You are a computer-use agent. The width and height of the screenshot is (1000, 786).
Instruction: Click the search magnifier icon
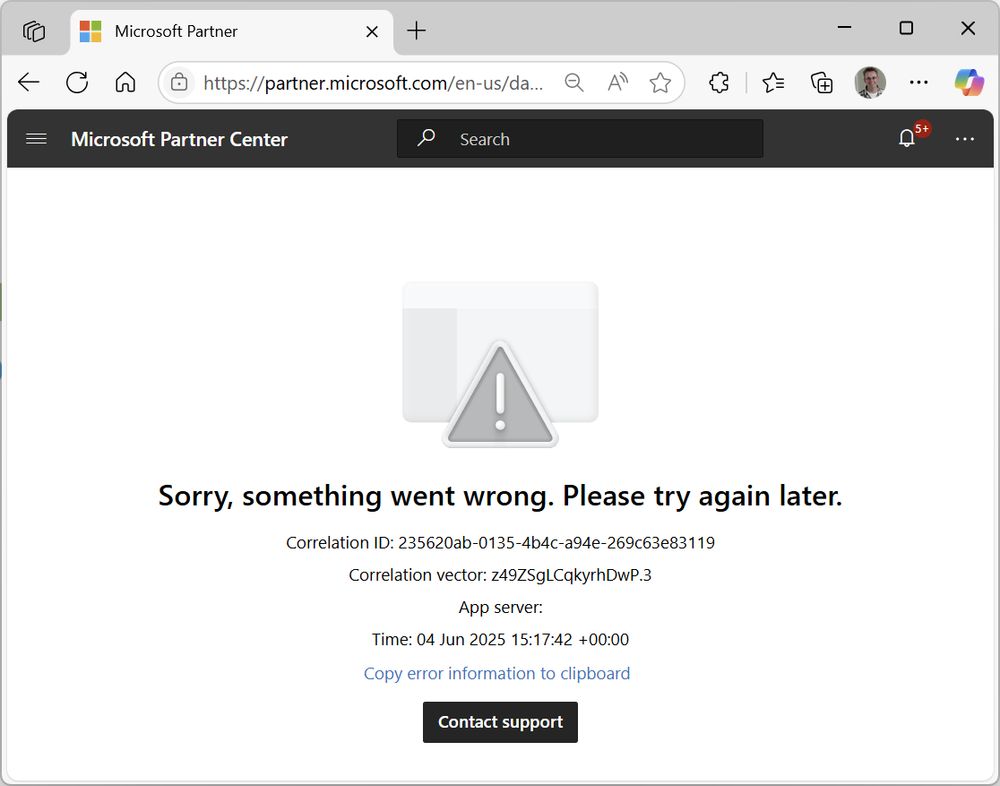pos(426,138)
